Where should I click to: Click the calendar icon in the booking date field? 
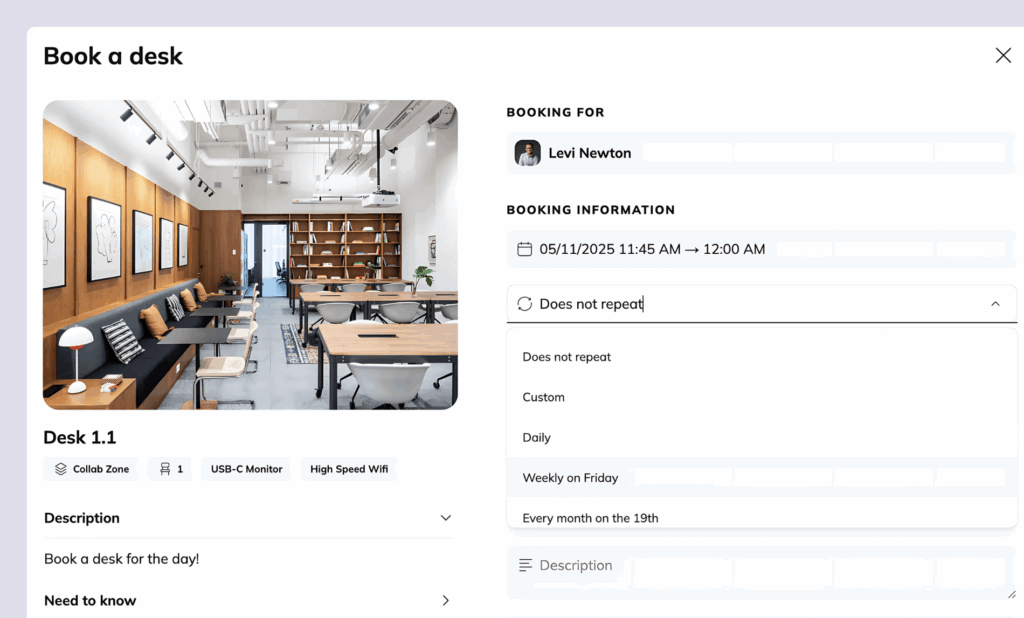524,248
